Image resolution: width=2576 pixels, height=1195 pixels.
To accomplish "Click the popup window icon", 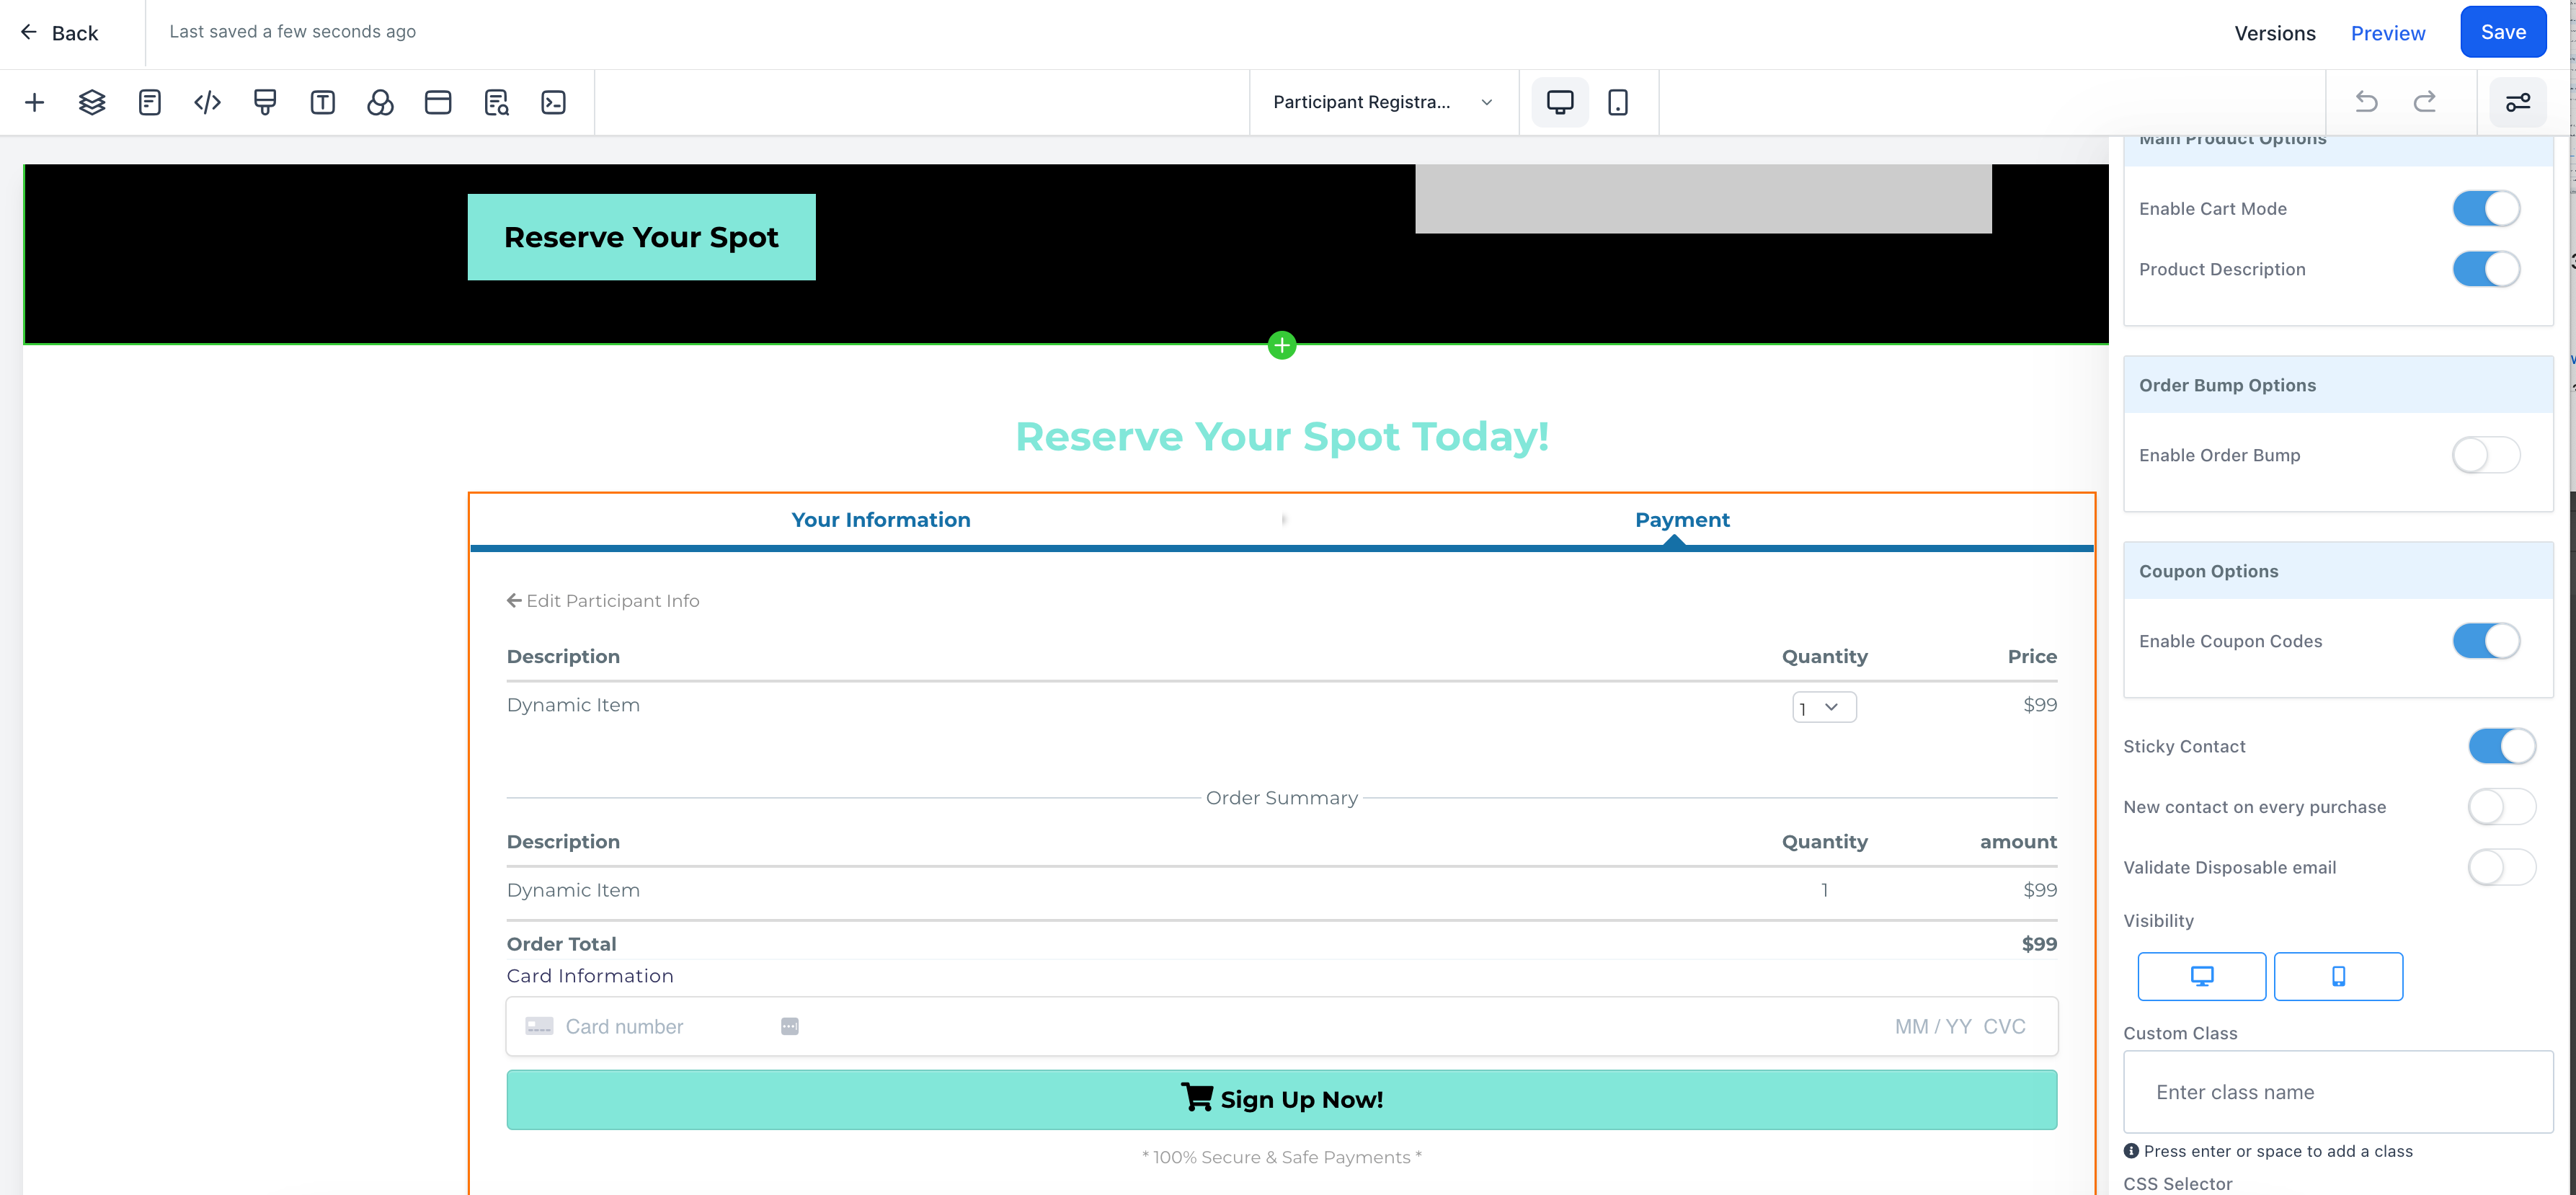I will click(438, 102).
